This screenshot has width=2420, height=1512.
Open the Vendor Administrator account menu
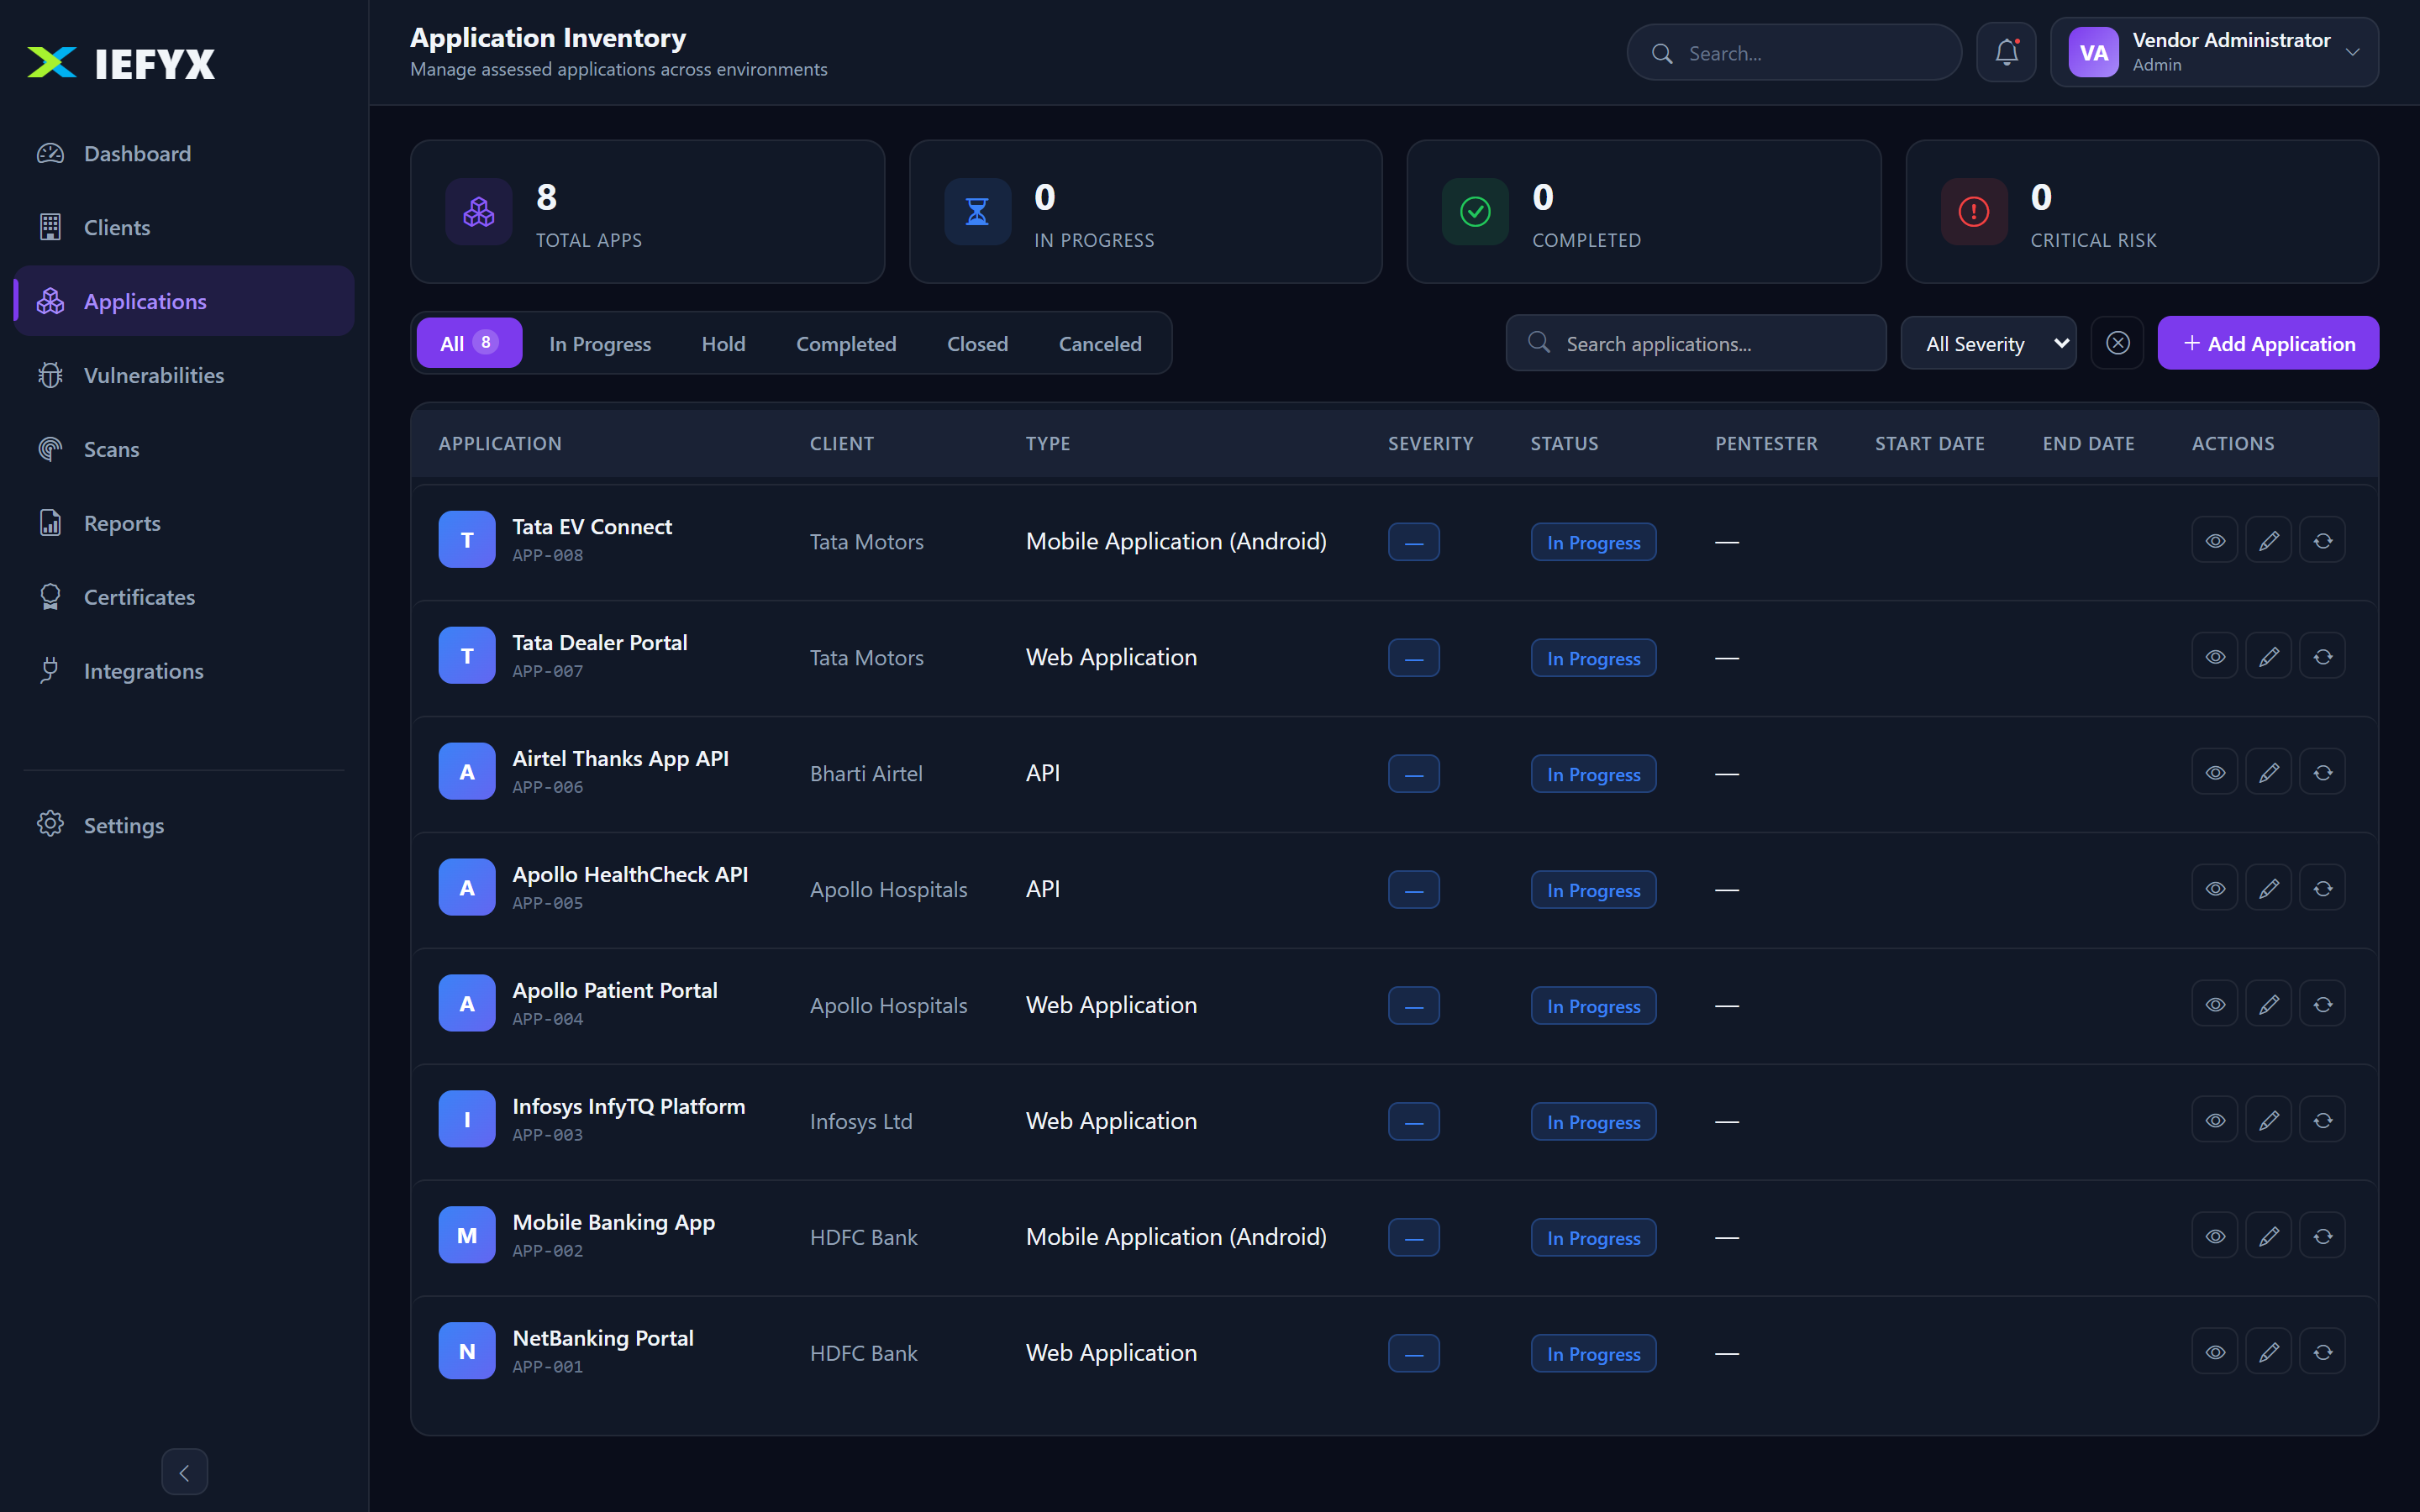(x=2214, y=52)
